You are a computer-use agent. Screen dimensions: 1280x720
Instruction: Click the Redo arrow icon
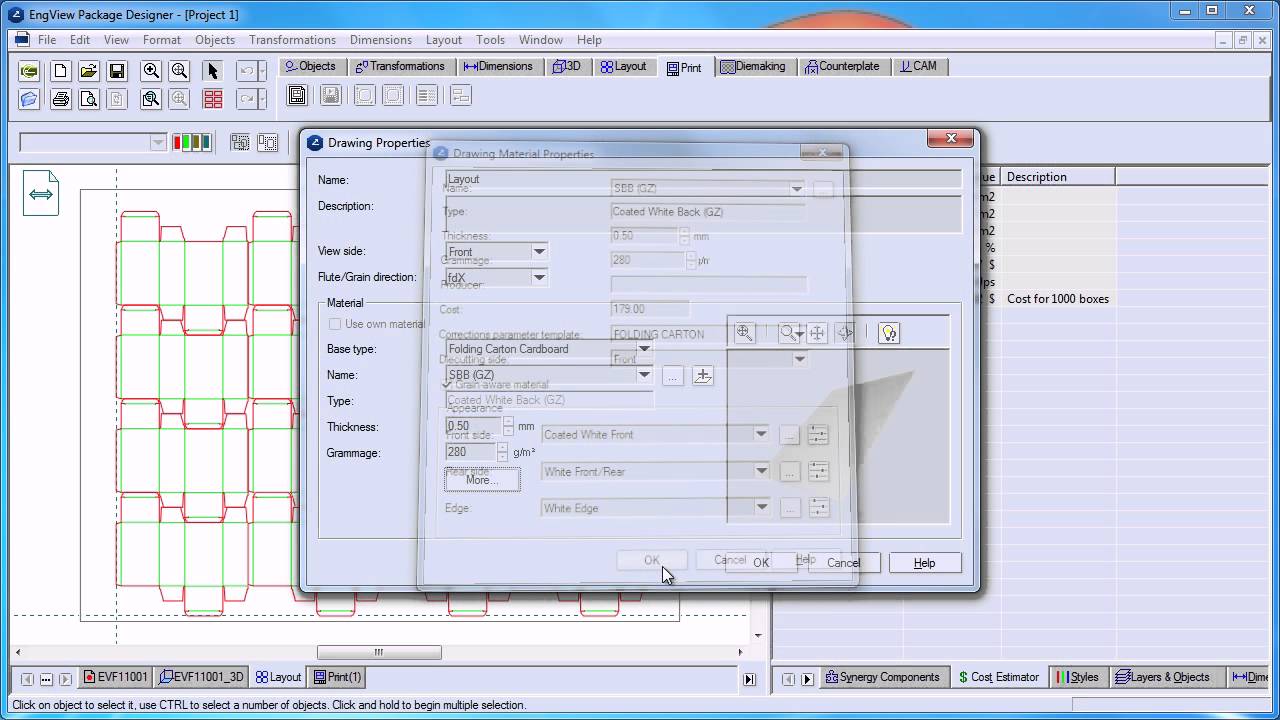(246, 99)
